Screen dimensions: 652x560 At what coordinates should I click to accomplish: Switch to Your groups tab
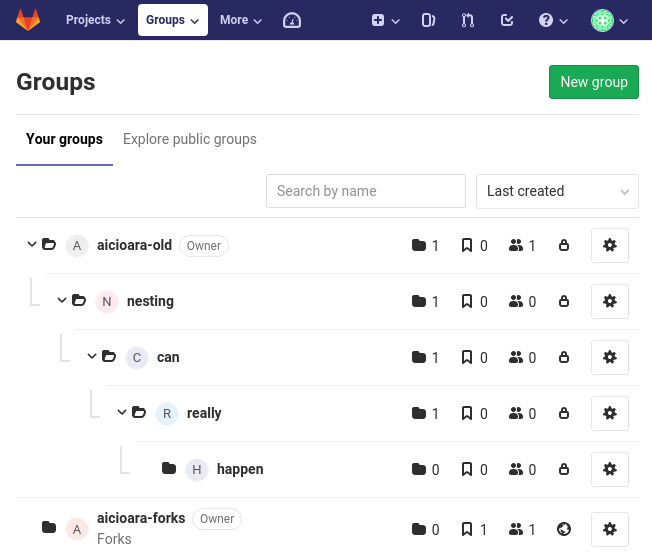coord(64,139)
